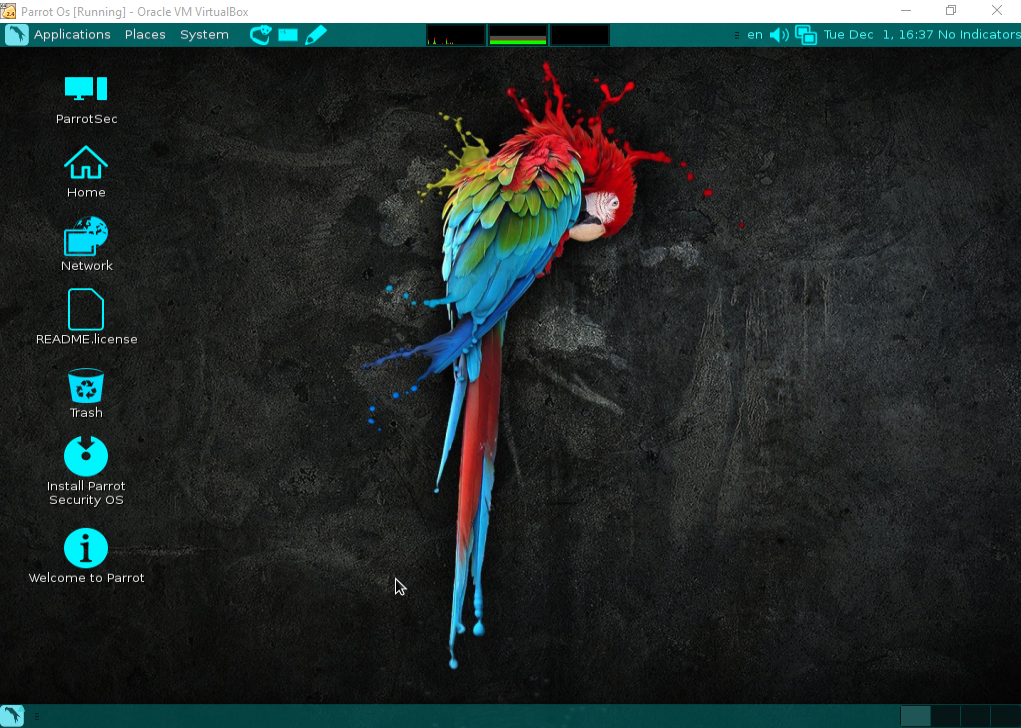1021x728 pixels.
Task: Click the terminal icon on the top panel
Action: point(287,34)
